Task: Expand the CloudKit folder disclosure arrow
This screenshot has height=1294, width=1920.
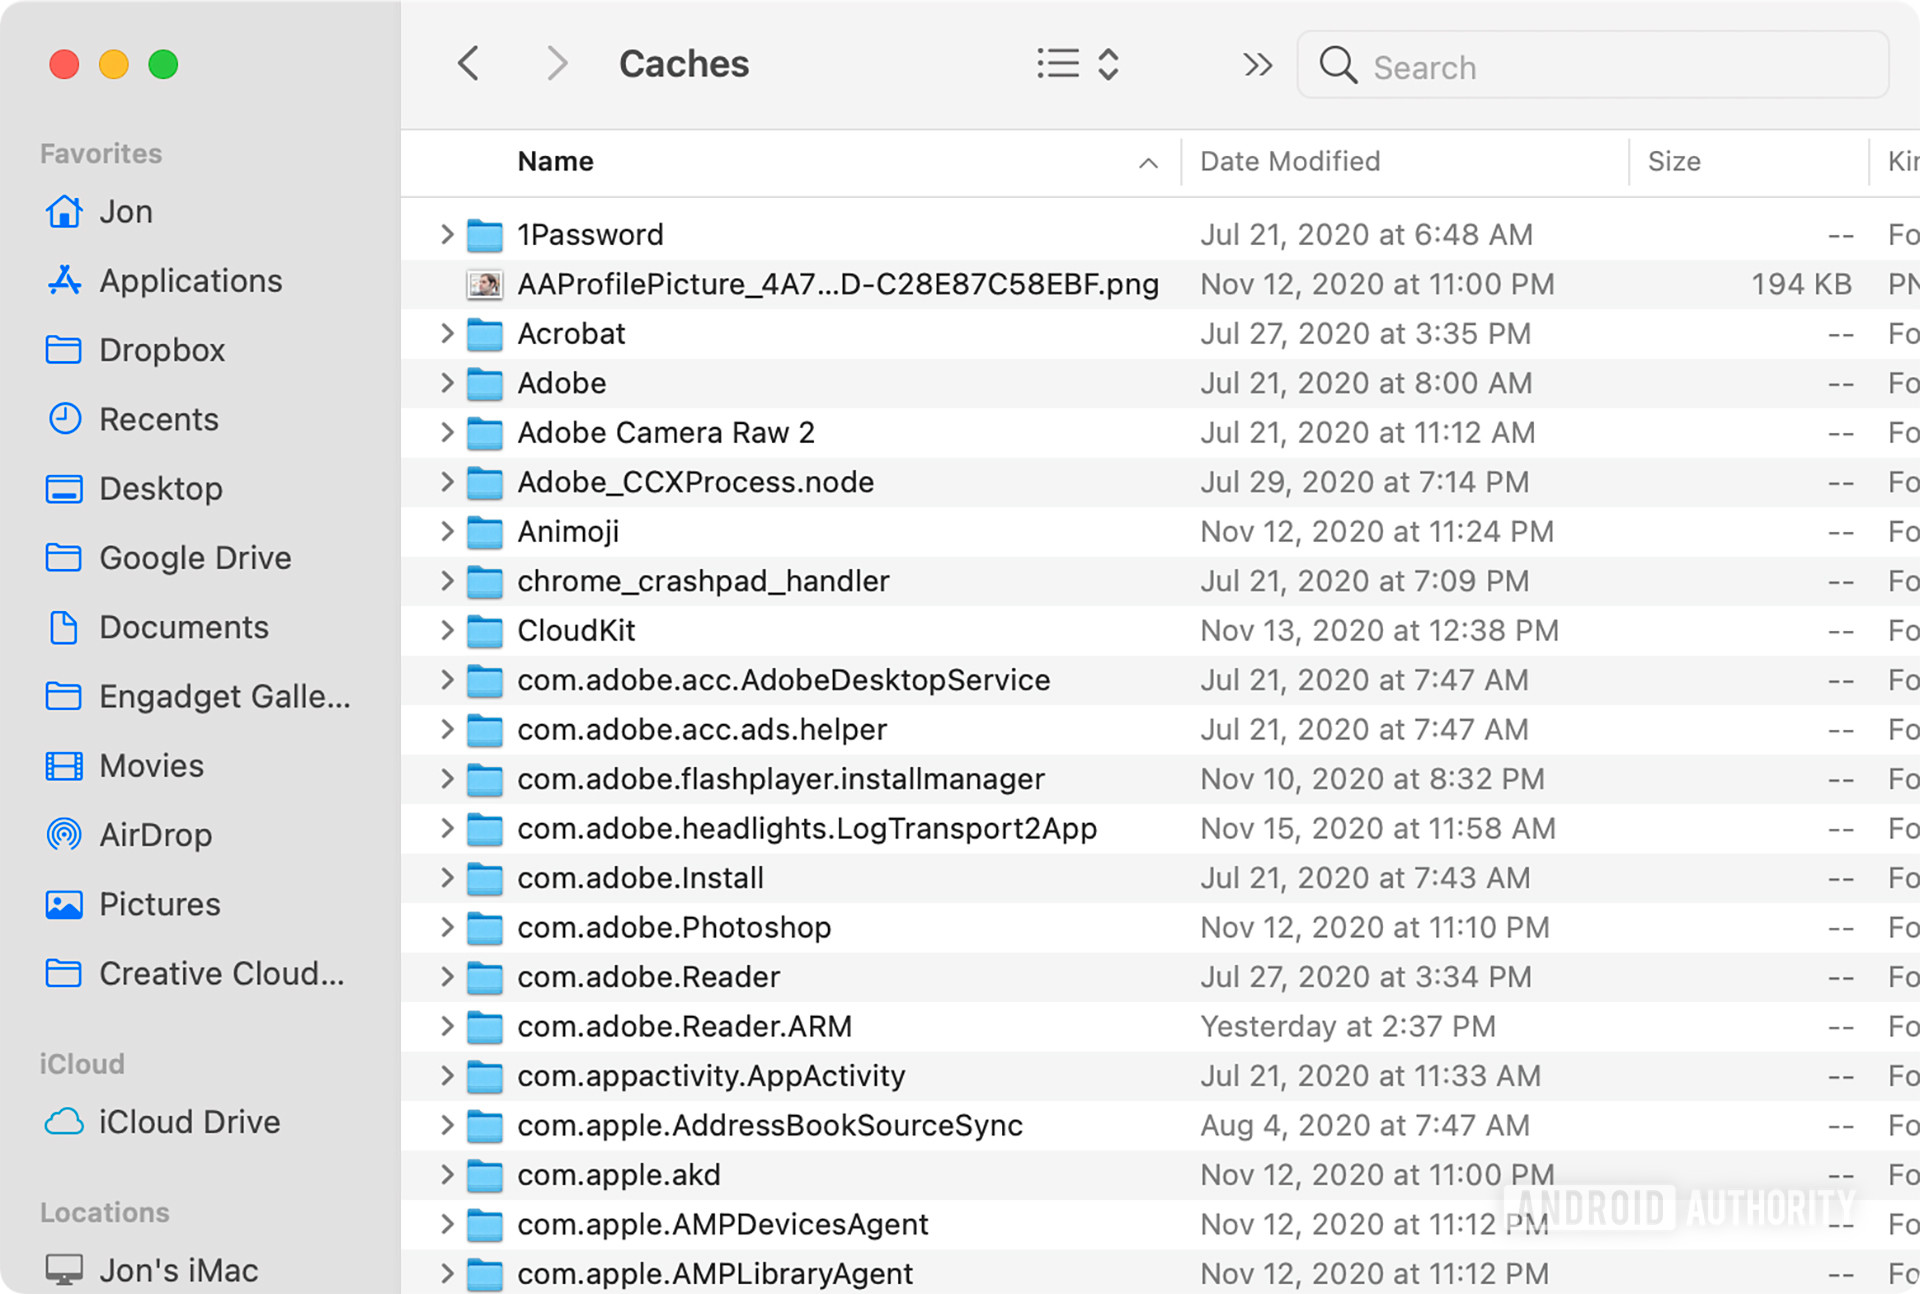Action: [x=447, y=630]
